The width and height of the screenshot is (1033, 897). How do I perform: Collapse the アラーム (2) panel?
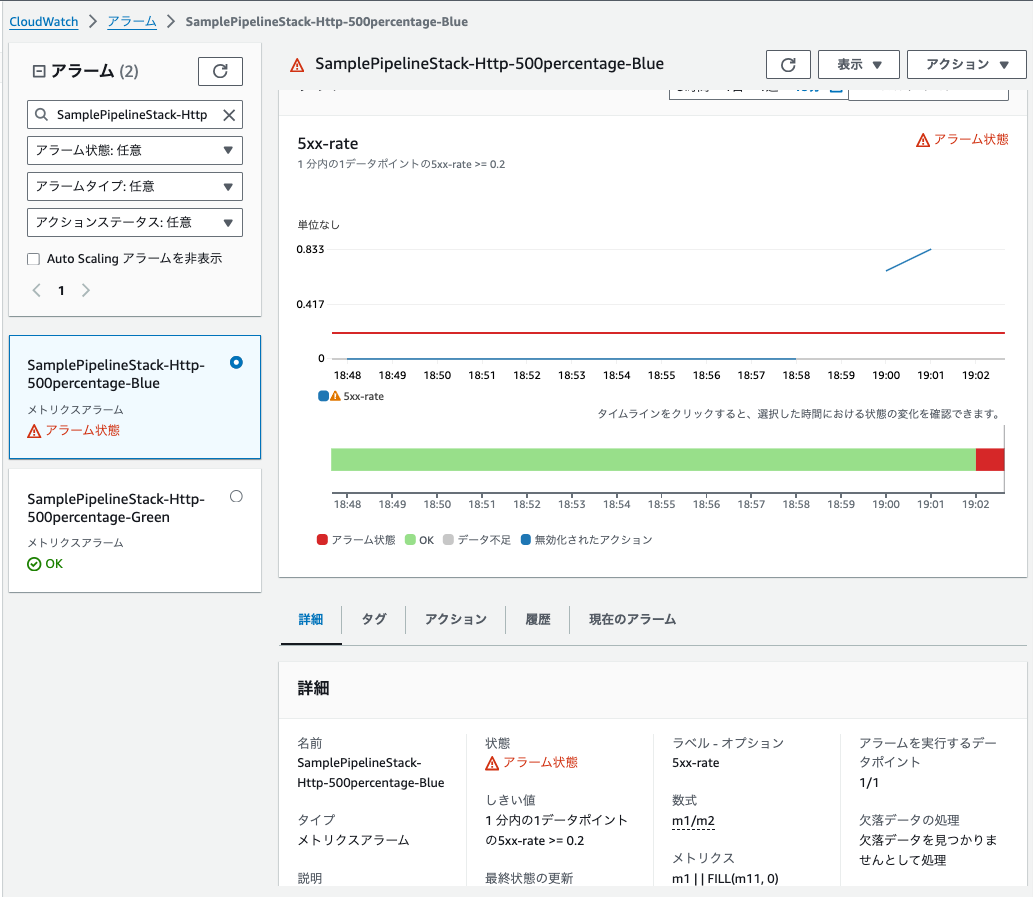tap(39, 71)
